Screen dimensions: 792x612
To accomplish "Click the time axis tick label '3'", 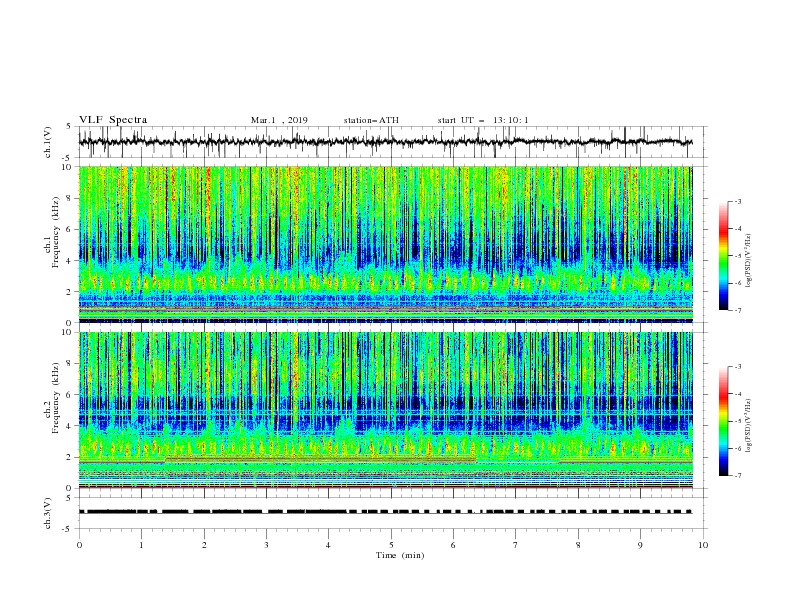I will click(x=266, y=545).
